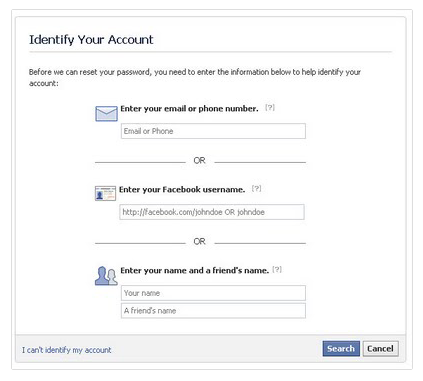Open help [?] beside friend's name label
This screenshot has width=423, height=381.
277,270
